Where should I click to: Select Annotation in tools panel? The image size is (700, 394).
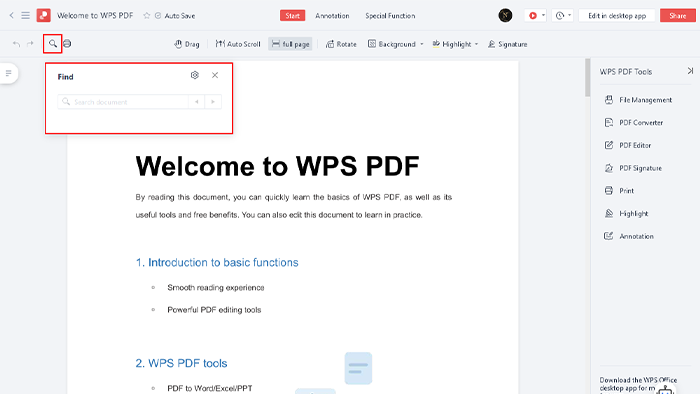pos(629,236)
